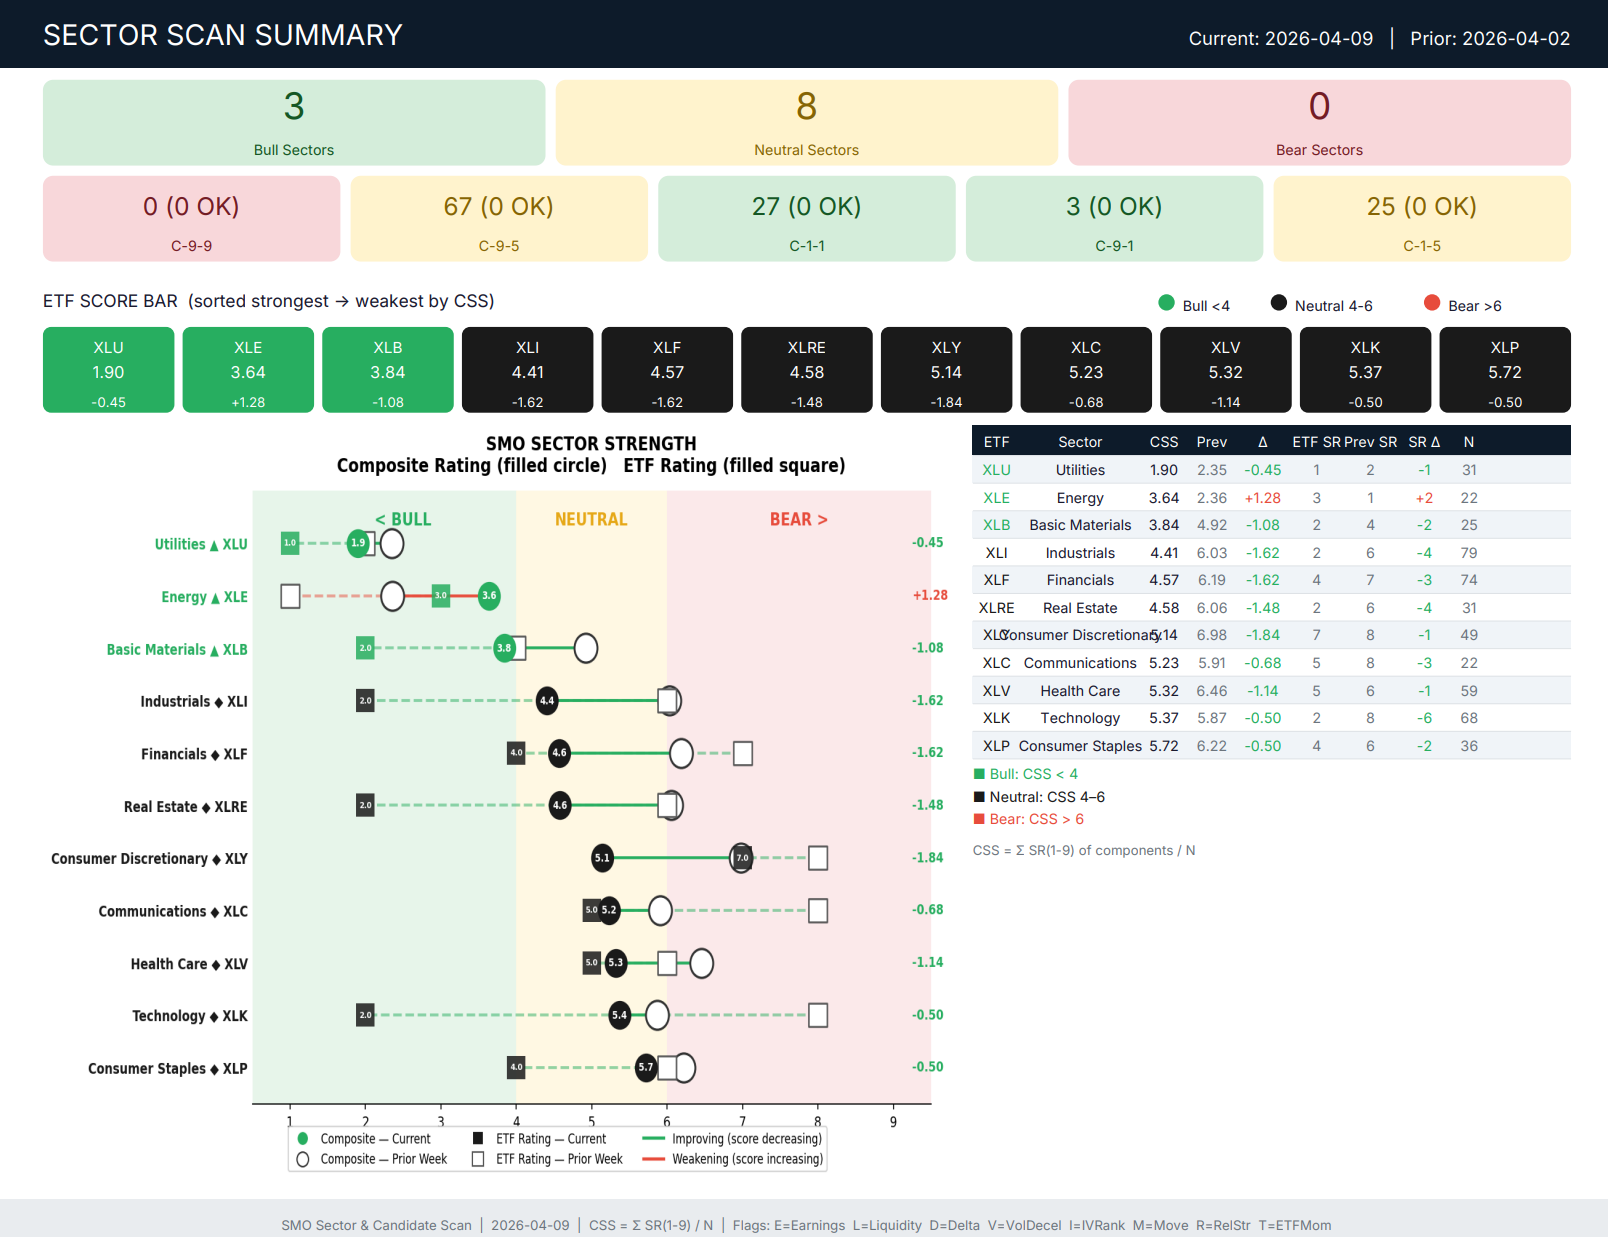
Task: Click the ETF Rating — Current legend square
Action: click(x=478, y=1139)
